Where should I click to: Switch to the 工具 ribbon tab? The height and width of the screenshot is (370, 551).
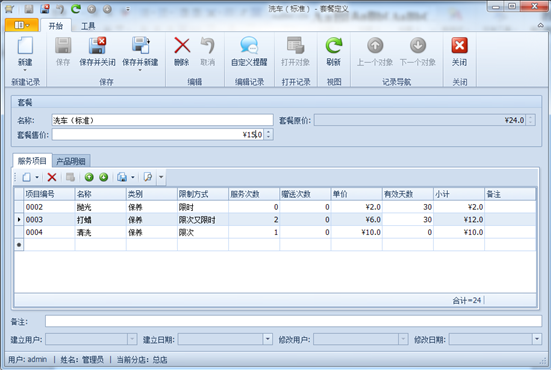(x=88, y=26)
